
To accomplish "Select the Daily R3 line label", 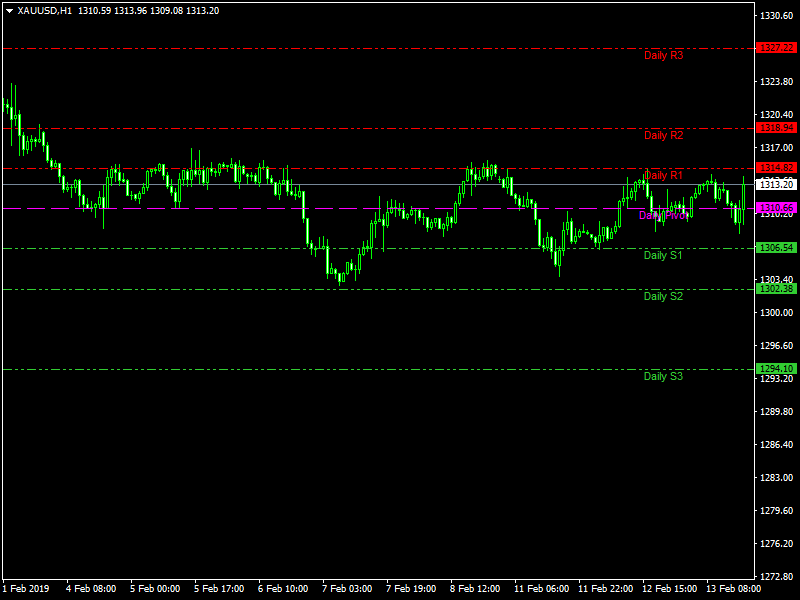I will coord(663,56).
